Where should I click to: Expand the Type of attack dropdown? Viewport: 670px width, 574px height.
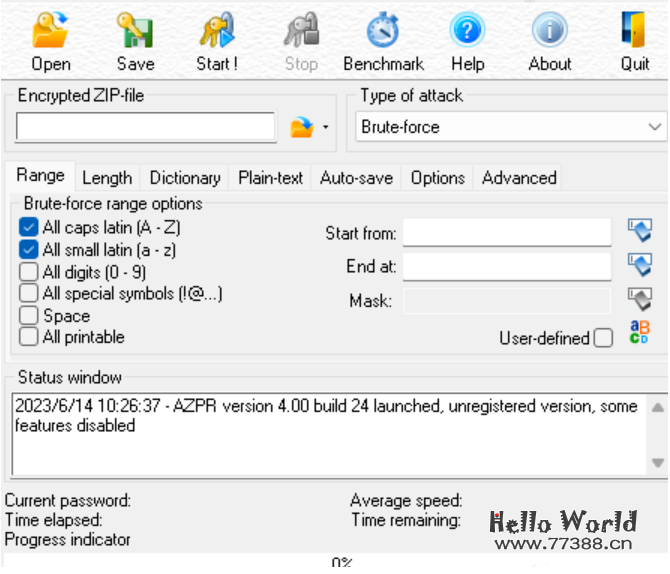[x=655, y=127]
